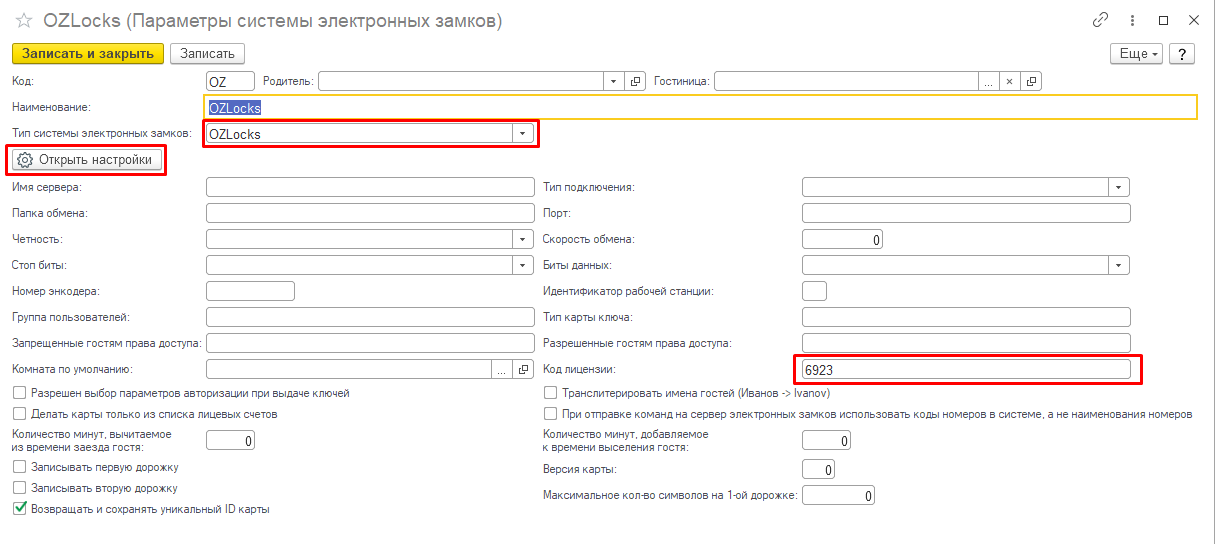
Task: Enable Записывать первую дорожку checkbox
Action: click(x=19, y=467)
